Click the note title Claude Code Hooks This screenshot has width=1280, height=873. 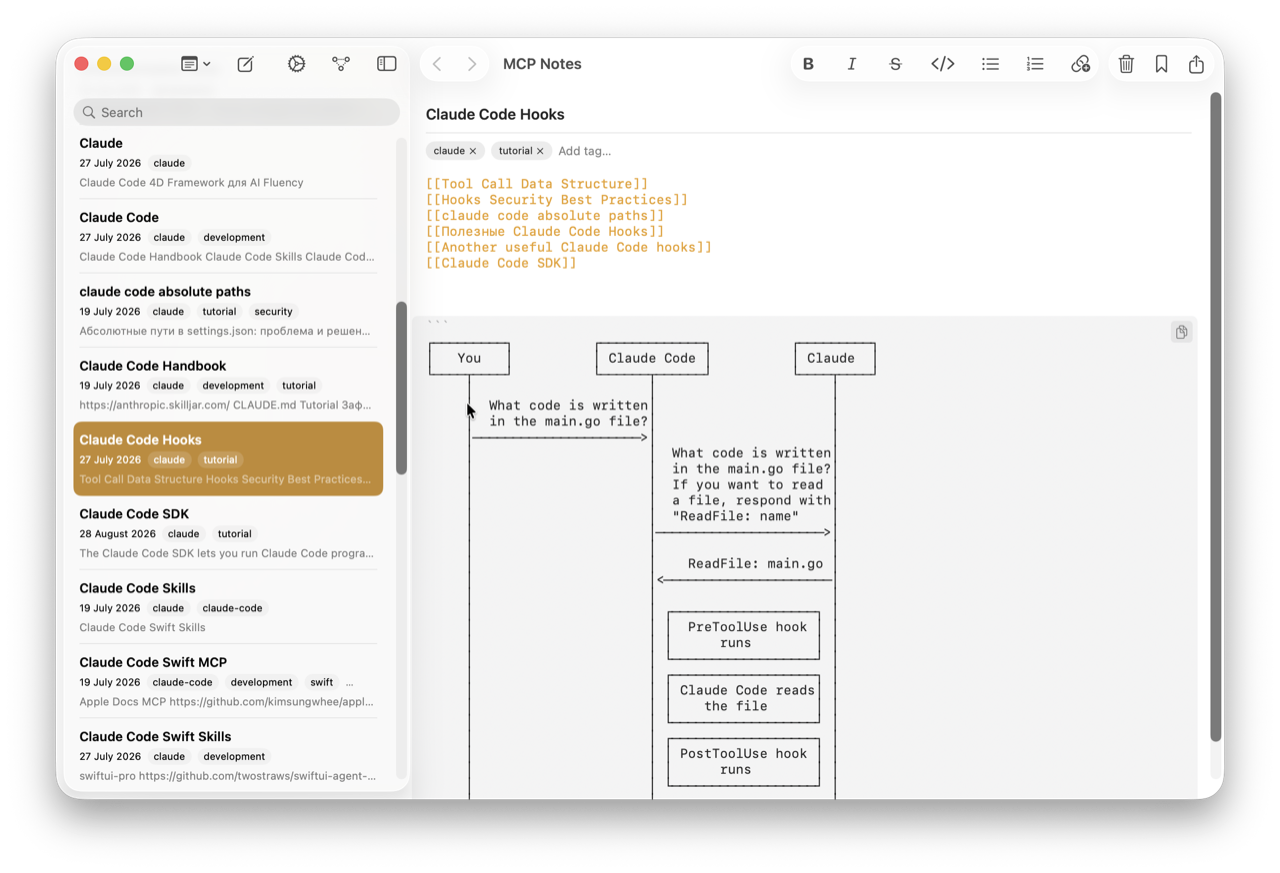click(495, 114)
